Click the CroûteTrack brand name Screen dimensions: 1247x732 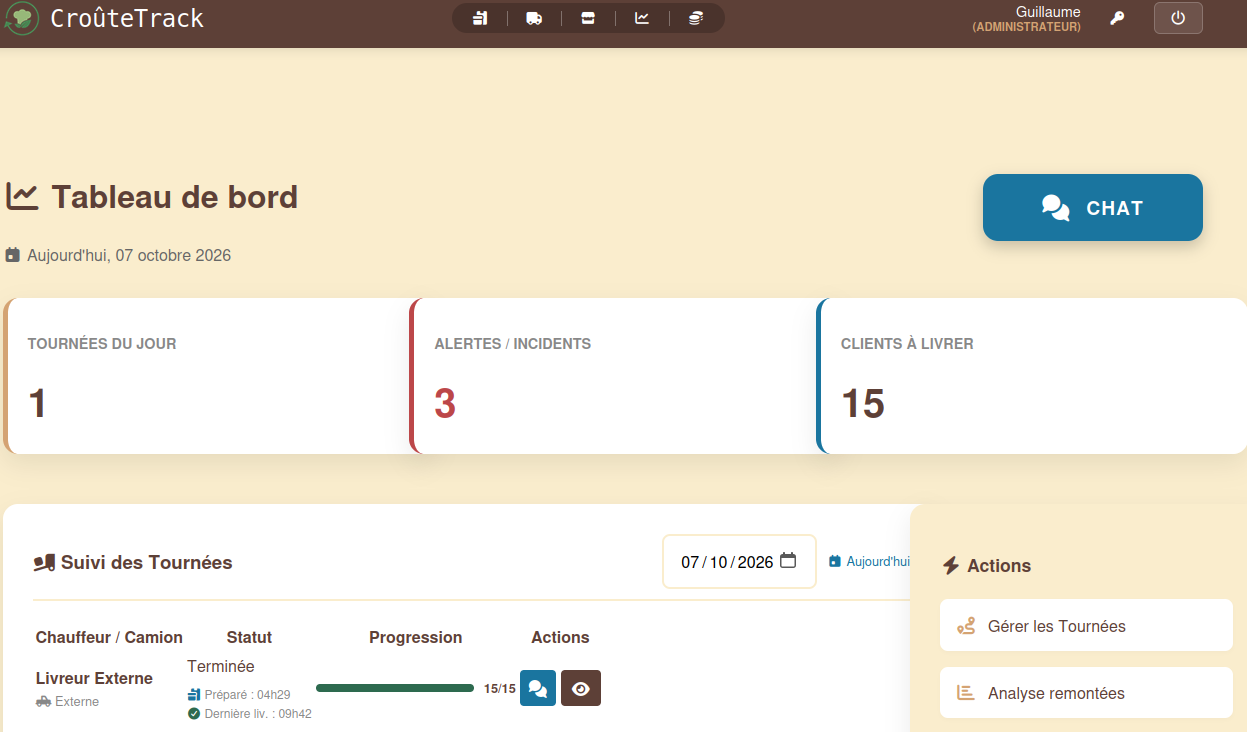(127, 18)
